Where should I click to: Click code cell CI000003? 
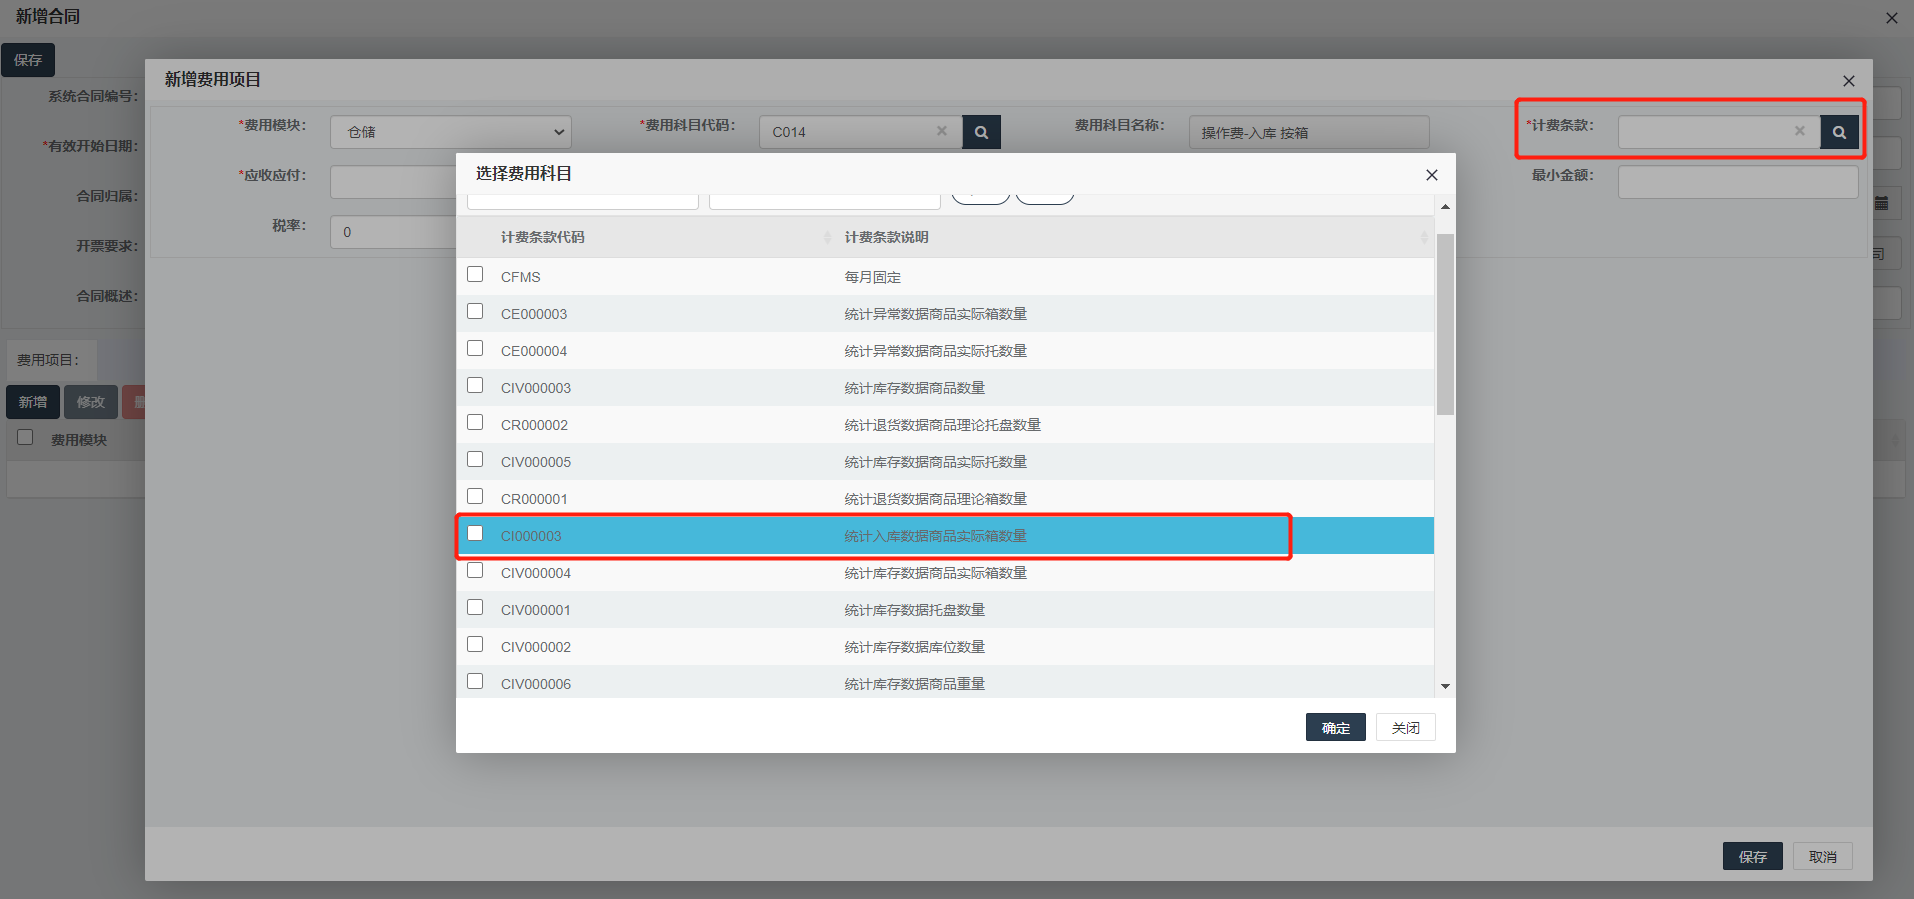531,536
